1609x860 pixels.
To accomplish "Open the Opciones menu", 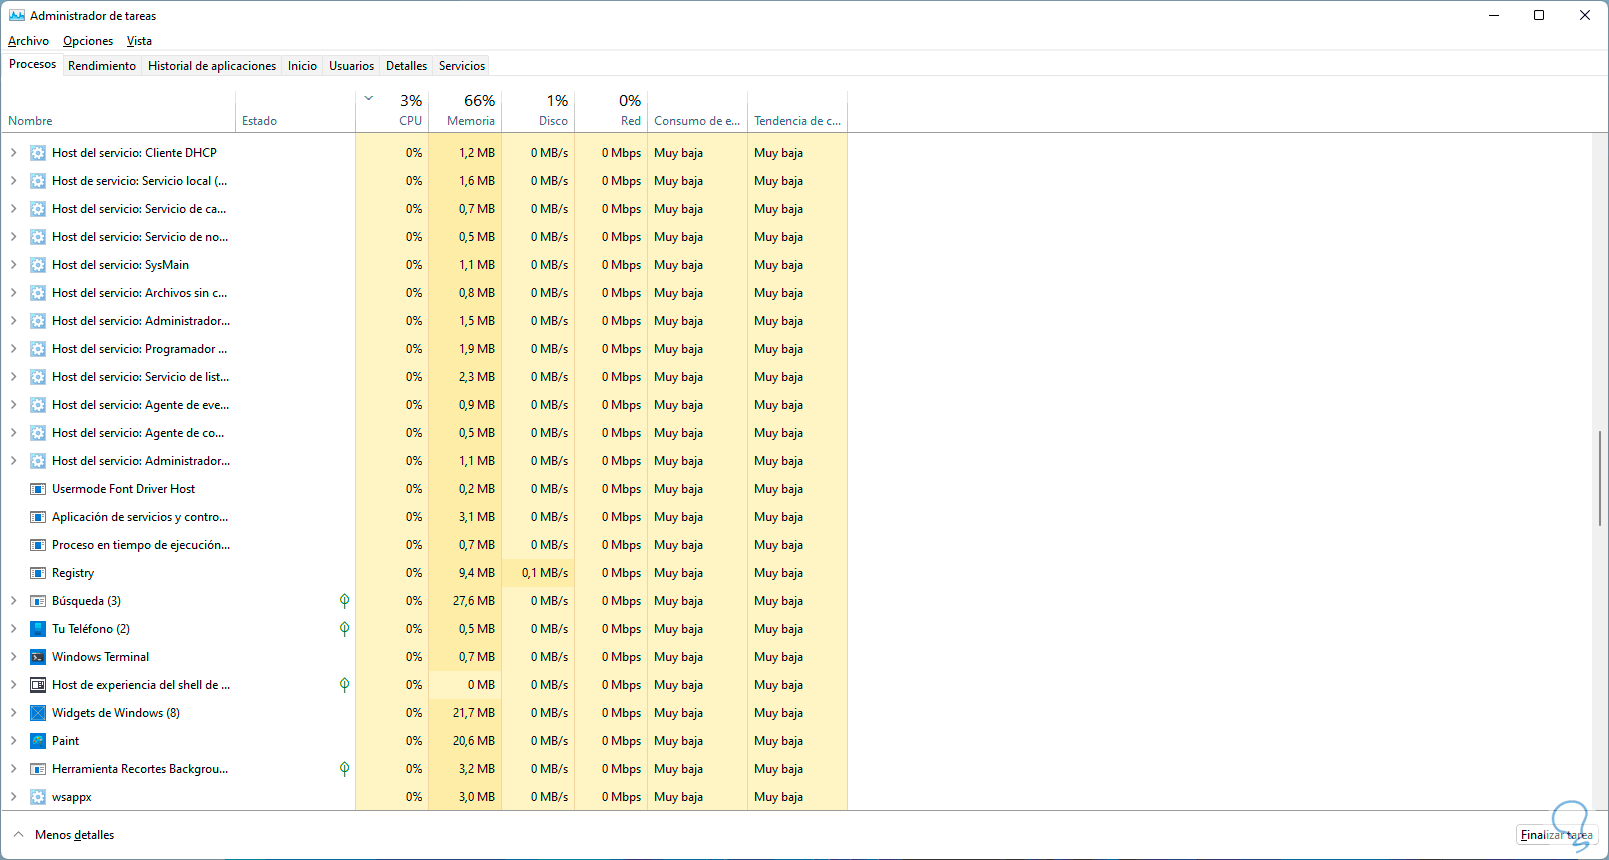I will coord(88,41).
